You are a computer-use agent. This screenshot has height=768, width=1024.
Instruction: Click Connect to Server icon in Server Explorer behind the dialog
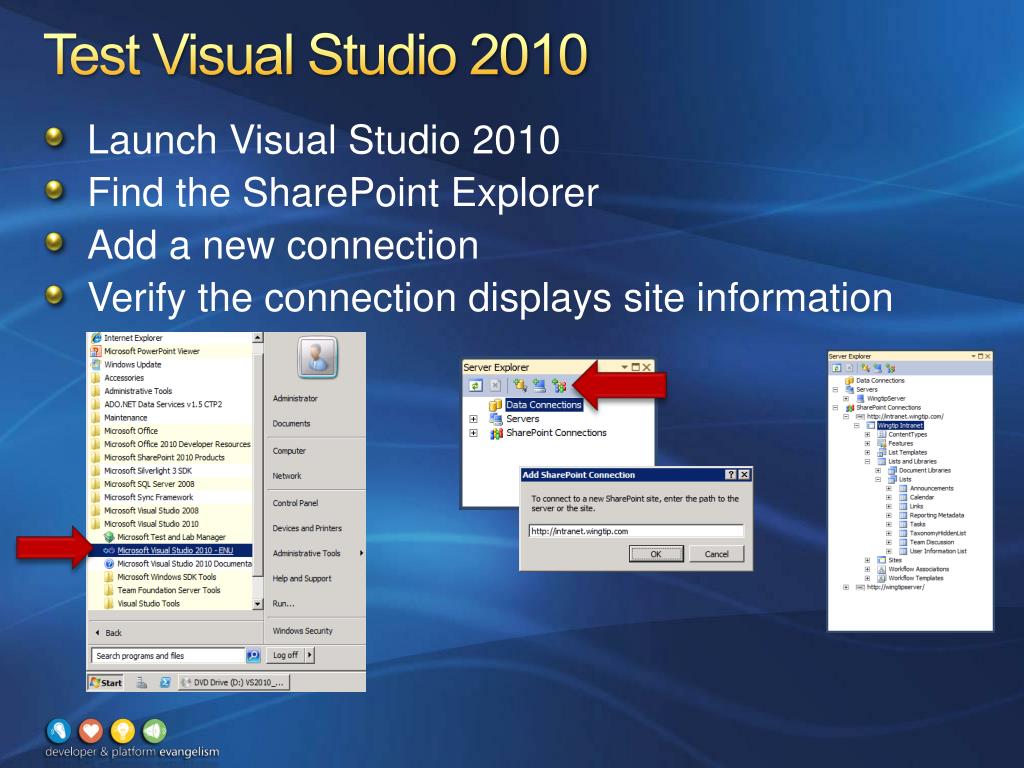[539, 386]
